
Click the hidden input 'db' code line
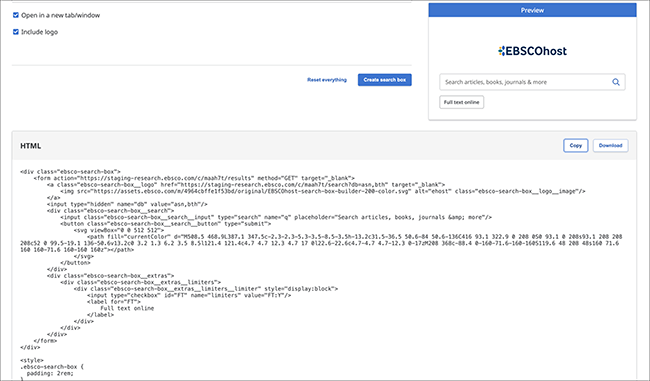(127, 204)
